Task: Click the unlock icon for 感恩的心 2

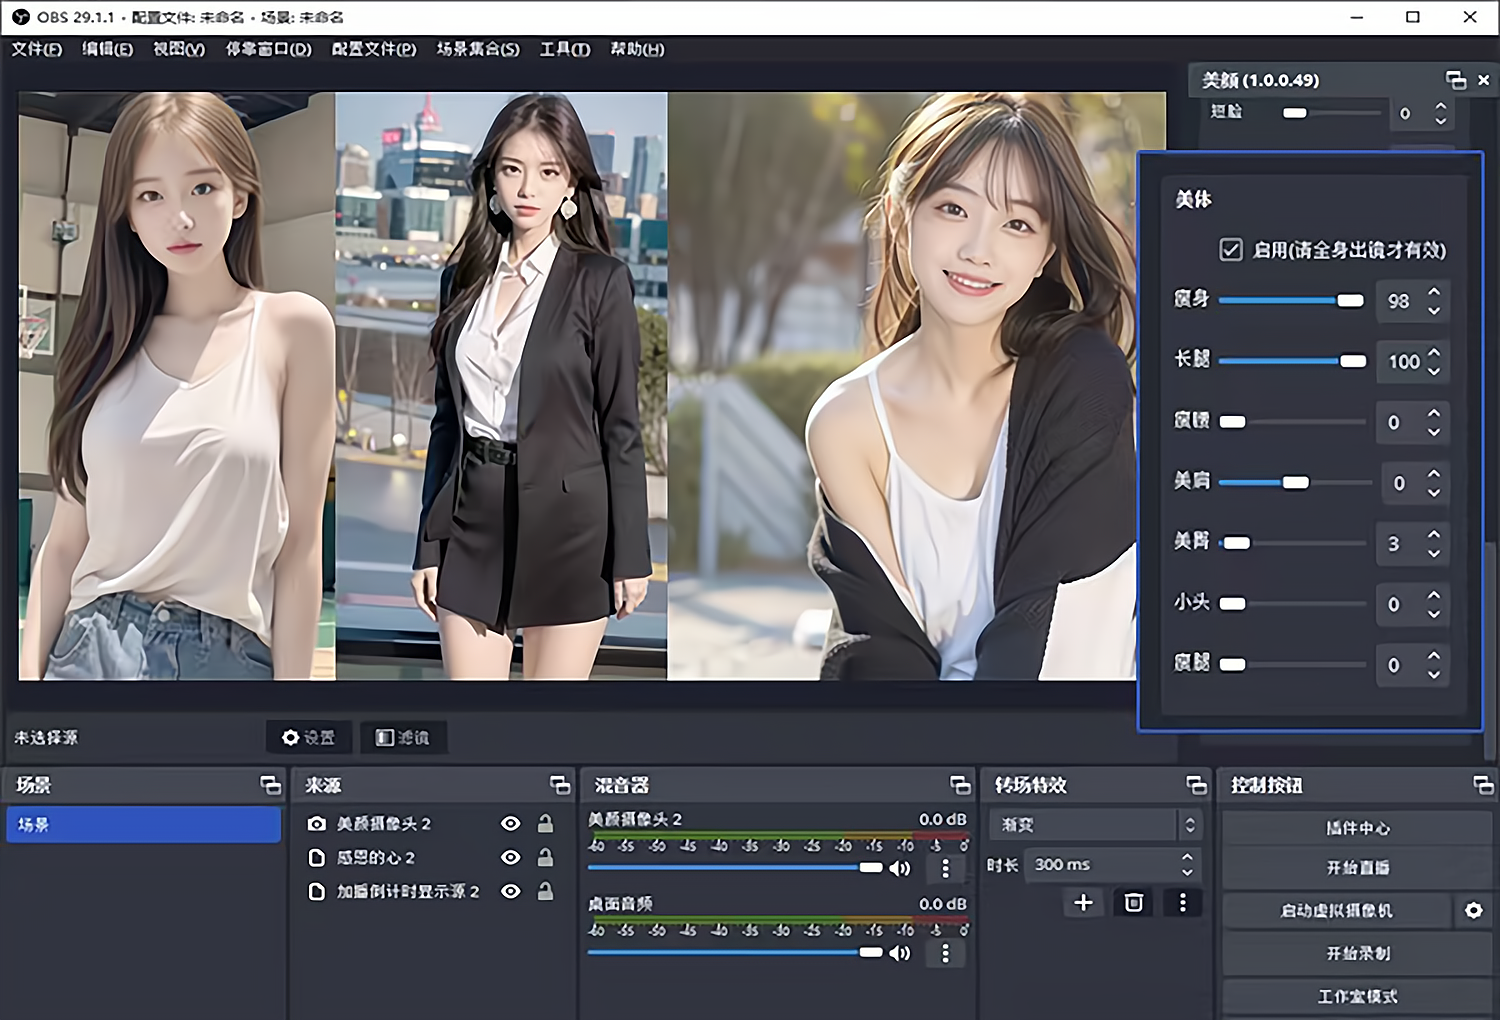Action: point(545,857)
